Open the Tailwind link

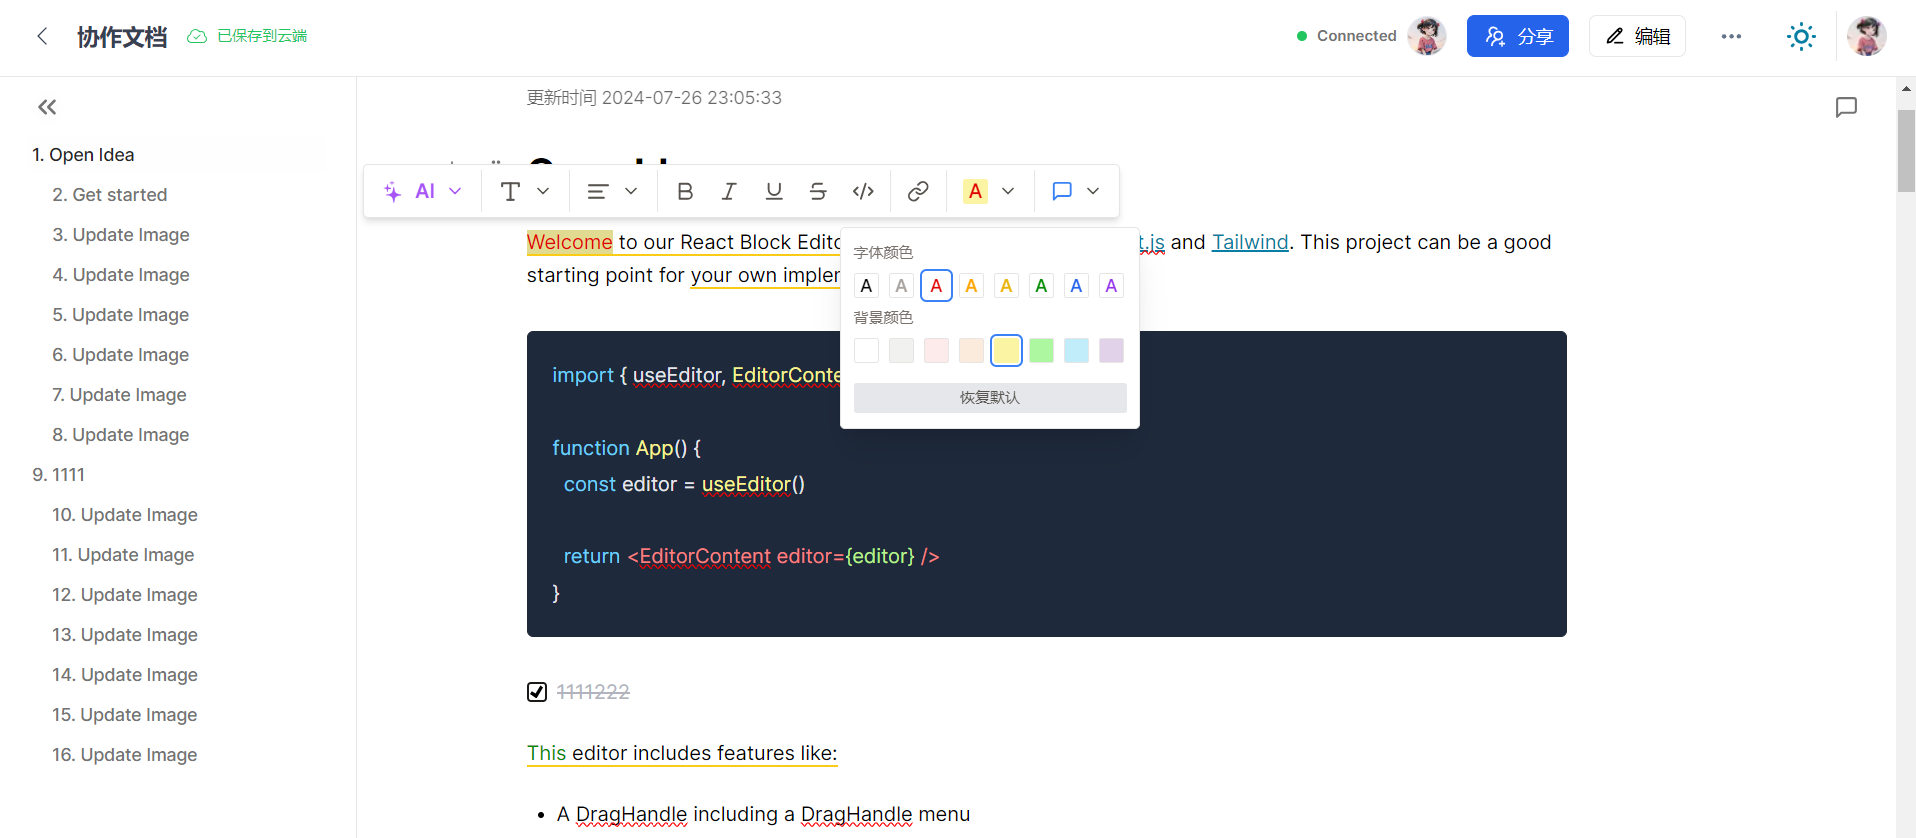pos(1250,242)
